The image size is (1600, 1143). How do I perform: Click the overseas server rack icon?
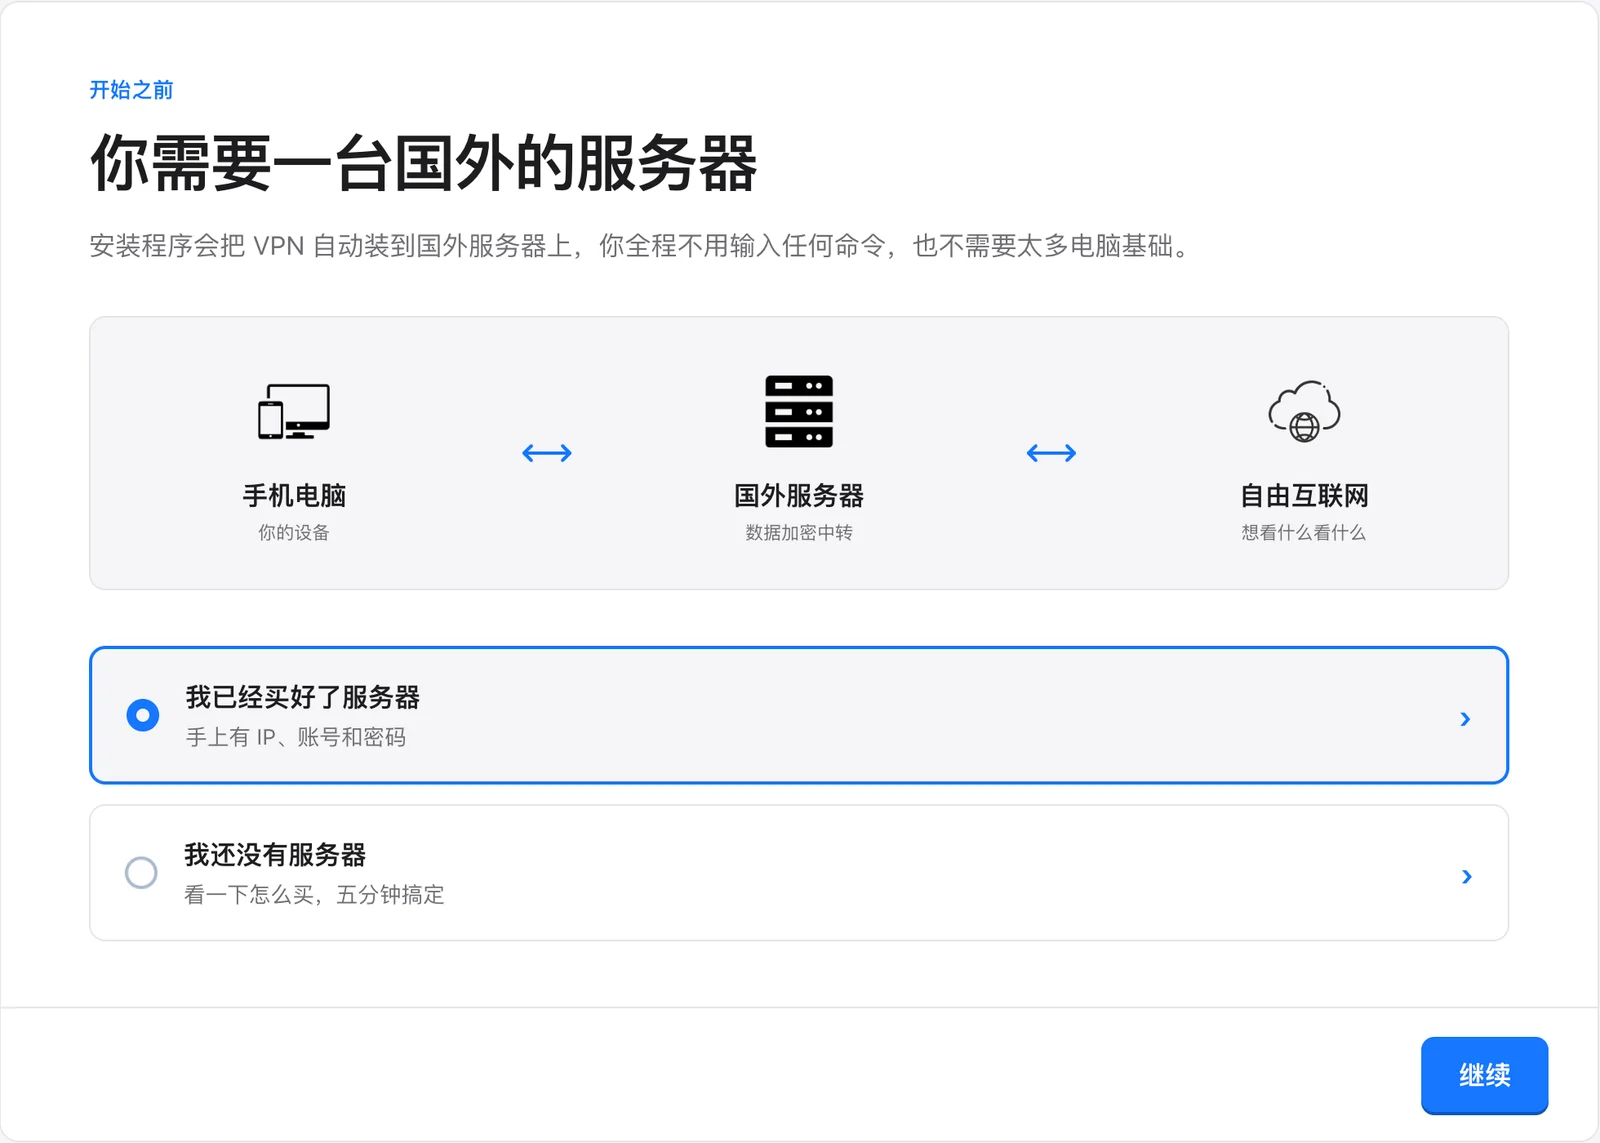[x=799, y=412]
